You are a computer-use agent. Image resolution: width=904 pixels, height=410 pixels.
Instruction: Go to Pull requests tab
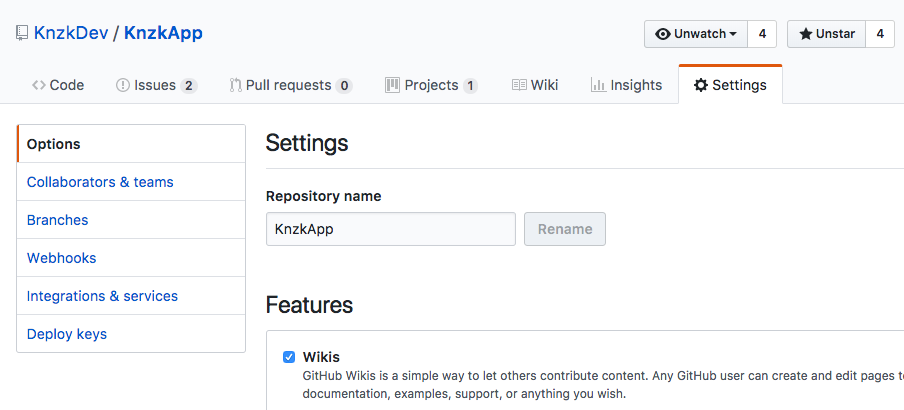291,85
